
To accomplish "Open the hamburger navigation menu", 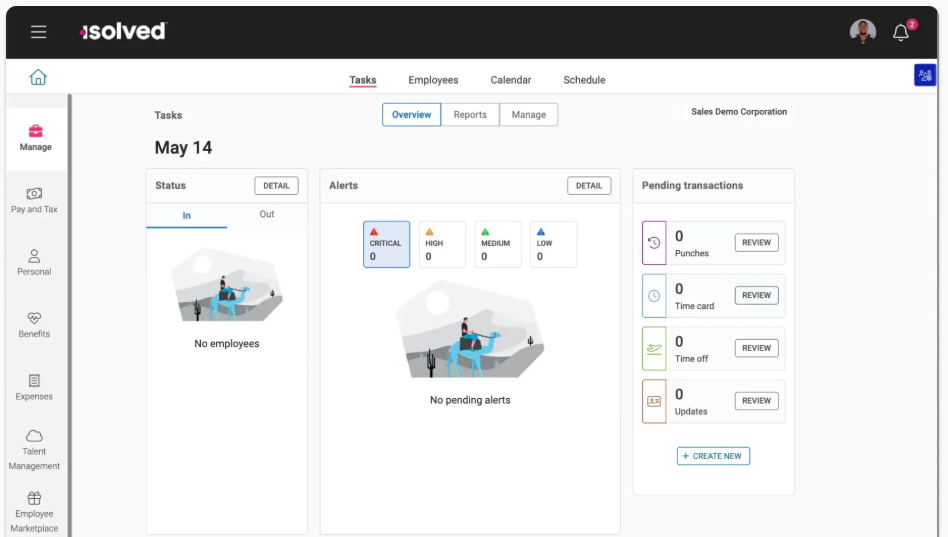I will click(x=38, y=32).
